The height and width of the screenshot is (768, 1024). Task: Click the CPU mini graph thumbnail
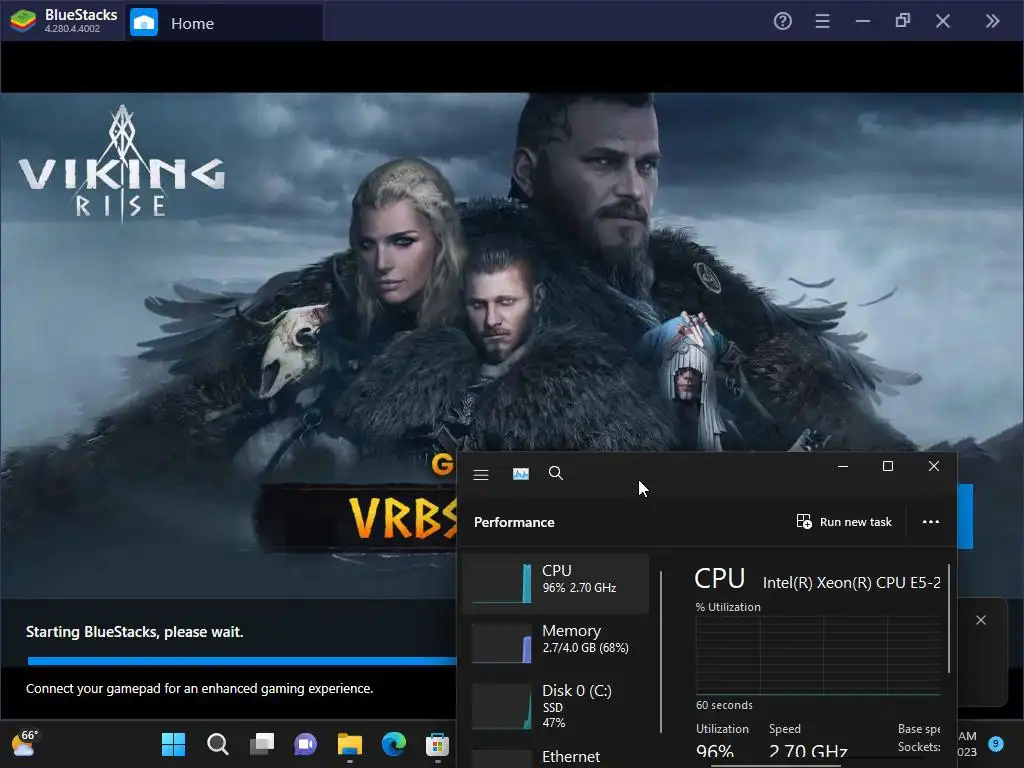(x=501, y=583)
